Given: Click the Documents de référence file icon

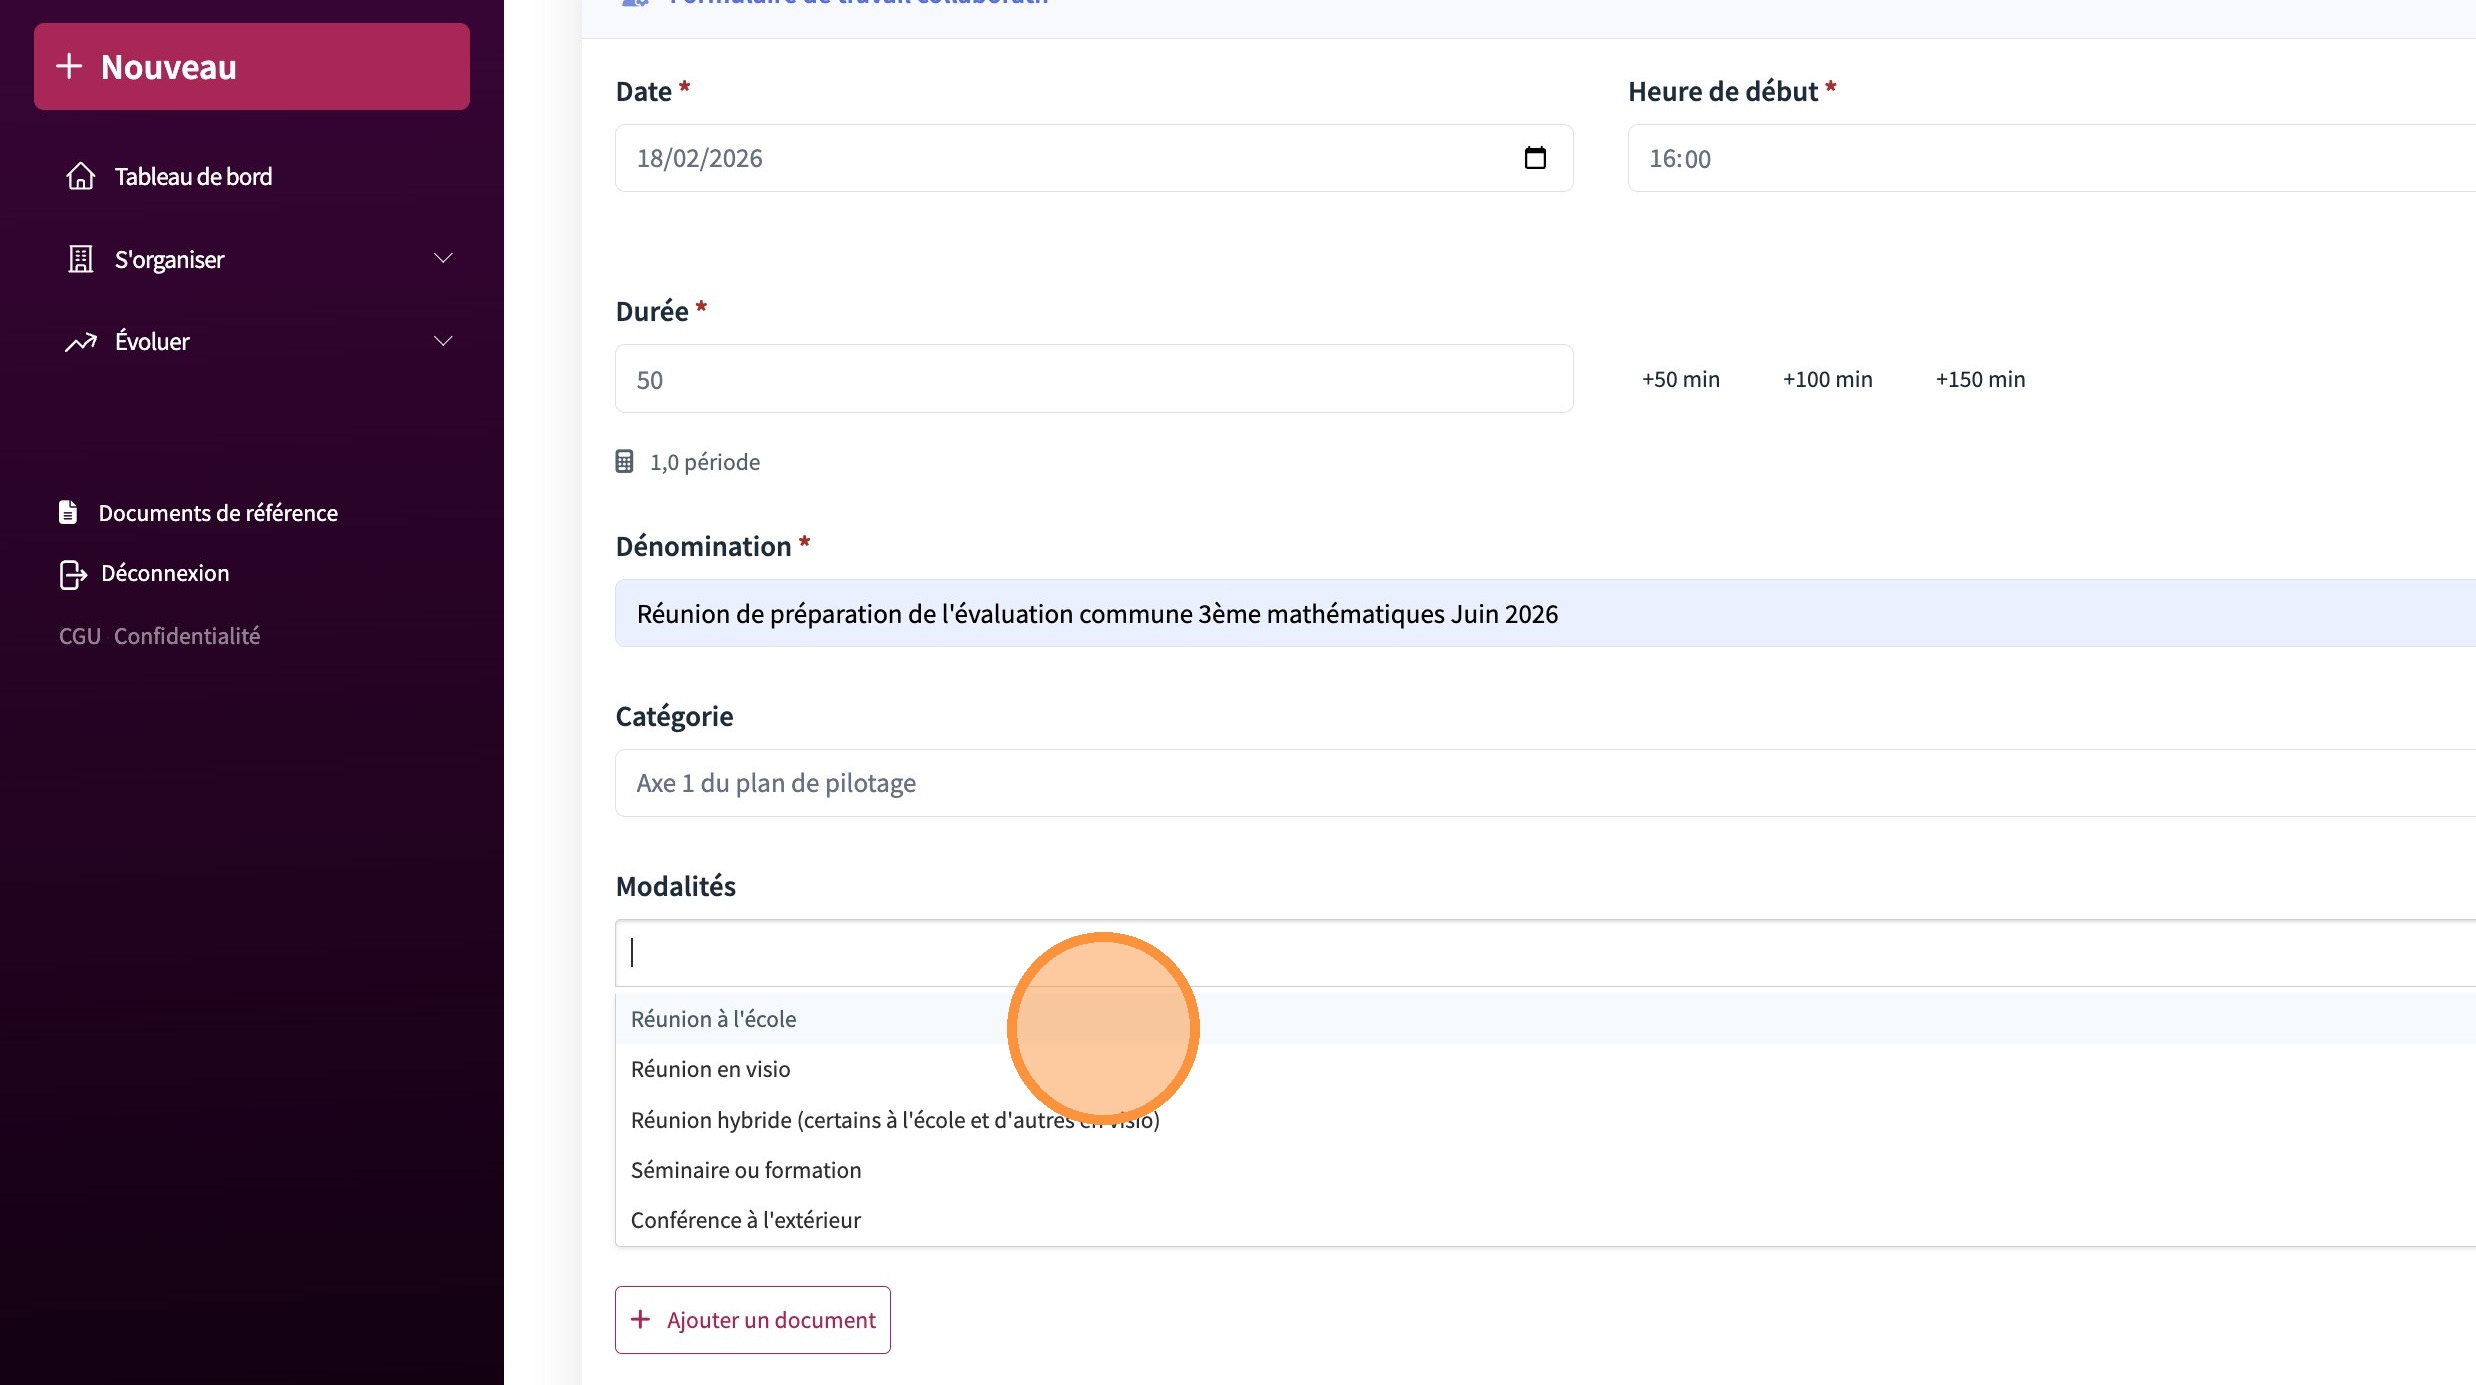Looking at the screenshot, I should pyautogui.click(x=68, y=512).
